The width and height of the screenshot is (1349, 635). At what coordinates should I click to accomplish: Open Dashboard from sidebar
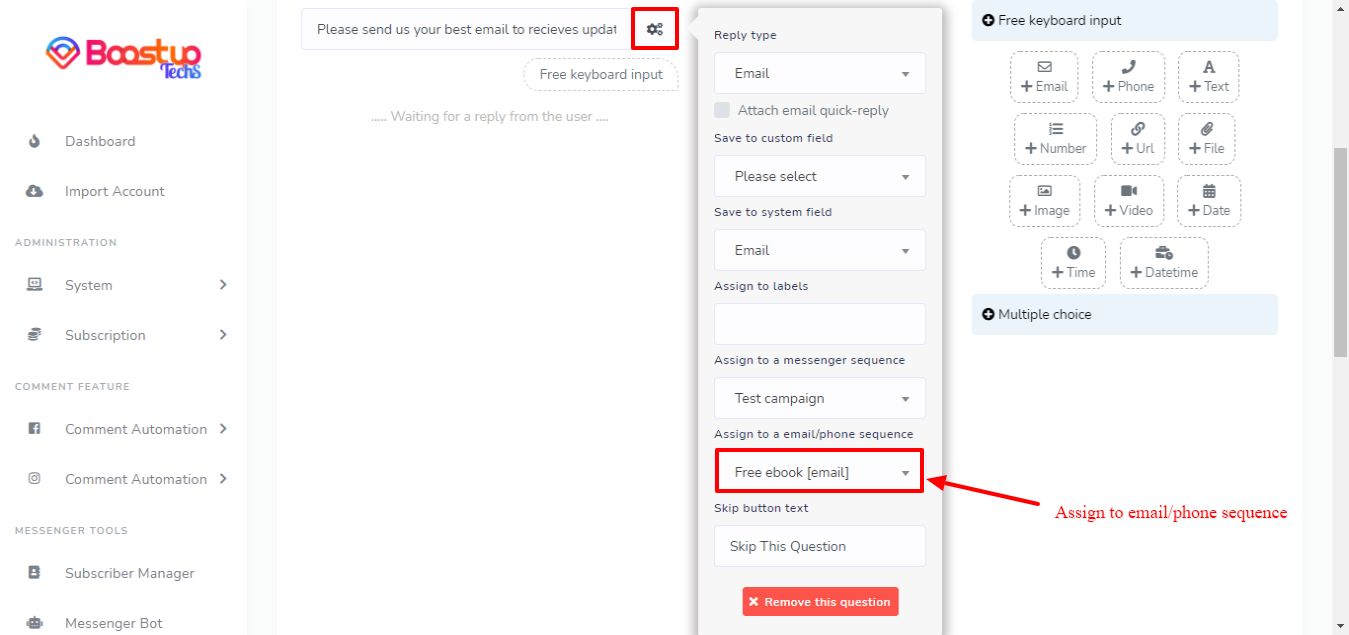coord(100,140)
